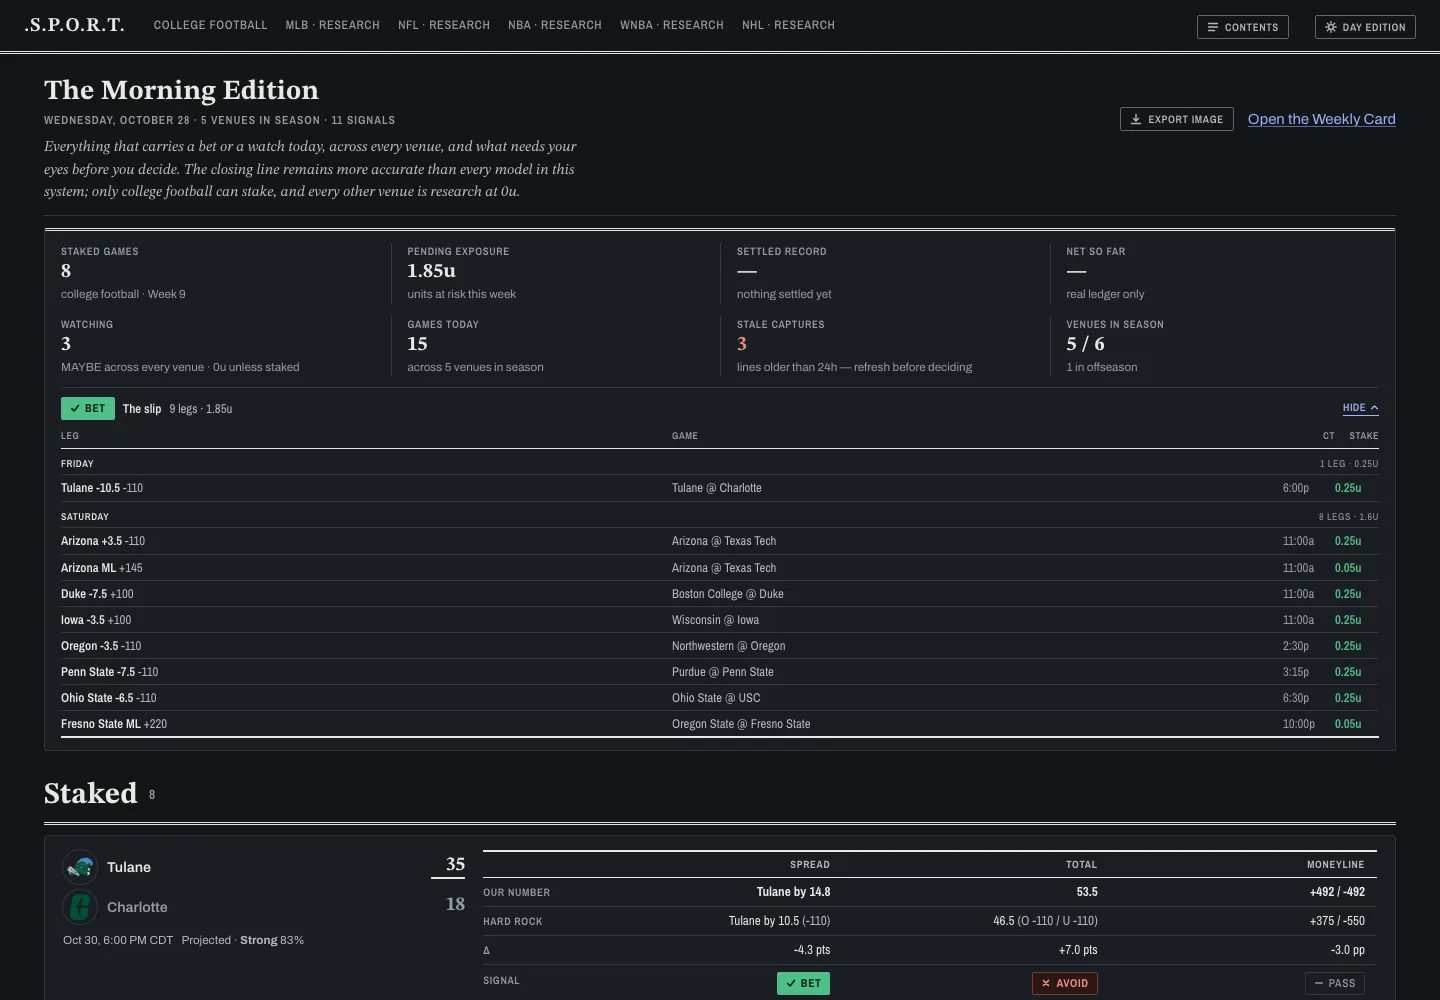Viewport: 1440px width, 1000px height.
Task: Click the Northwestern @ Oregon game
Action: pos(729,646)
